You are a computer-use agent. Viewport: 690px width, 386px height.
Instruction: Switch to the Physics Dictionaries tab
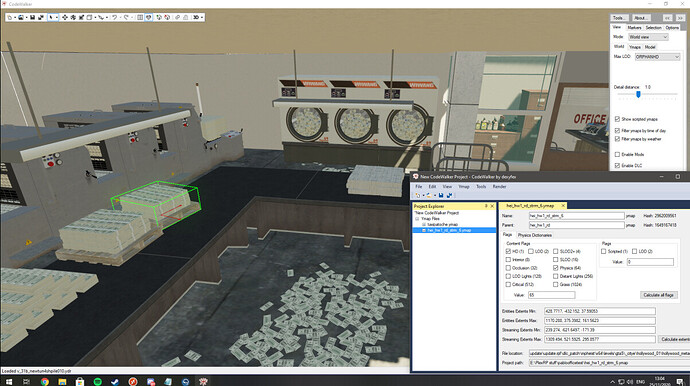(535, 235)
